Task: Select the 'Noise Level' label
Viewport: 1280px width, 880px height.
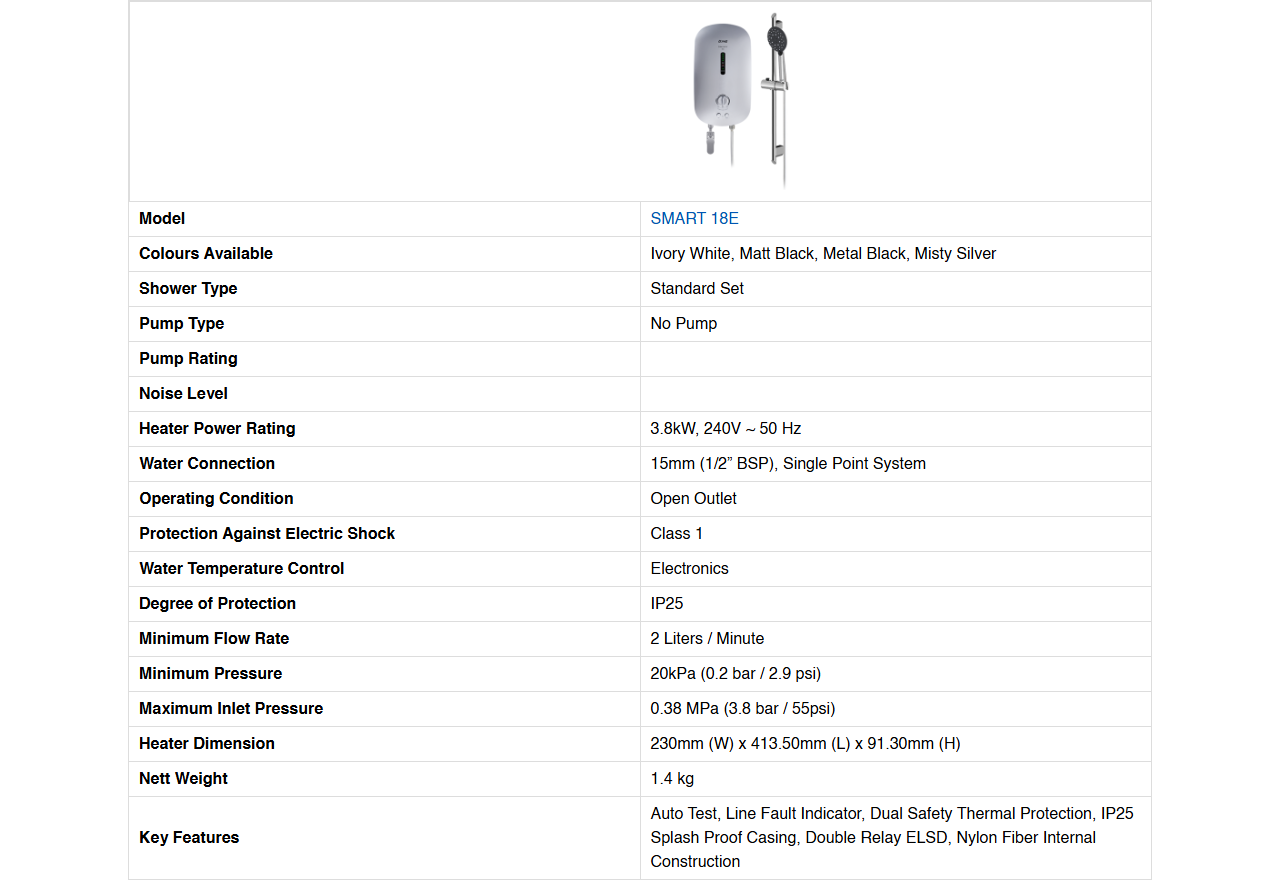Action: point(184,393)
